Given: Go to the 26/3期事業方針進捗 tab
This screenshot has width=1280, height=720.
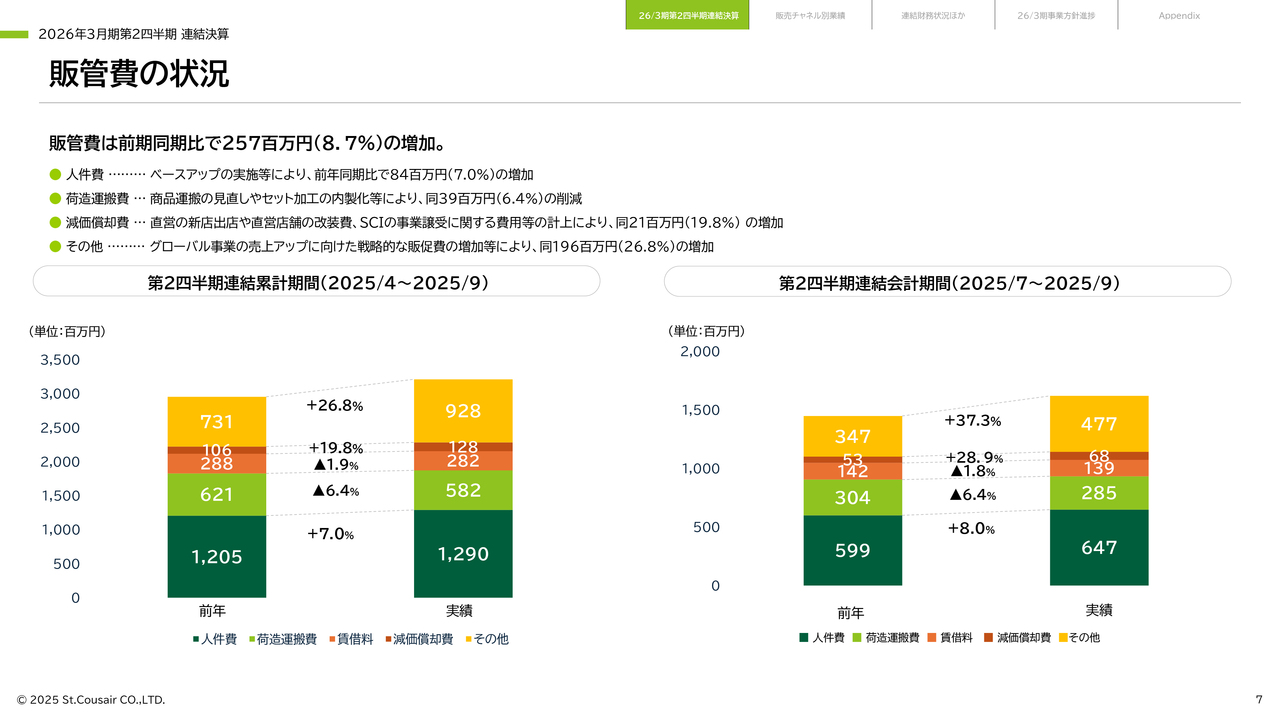Looking at the screenshot, I should pos(1056,16).
